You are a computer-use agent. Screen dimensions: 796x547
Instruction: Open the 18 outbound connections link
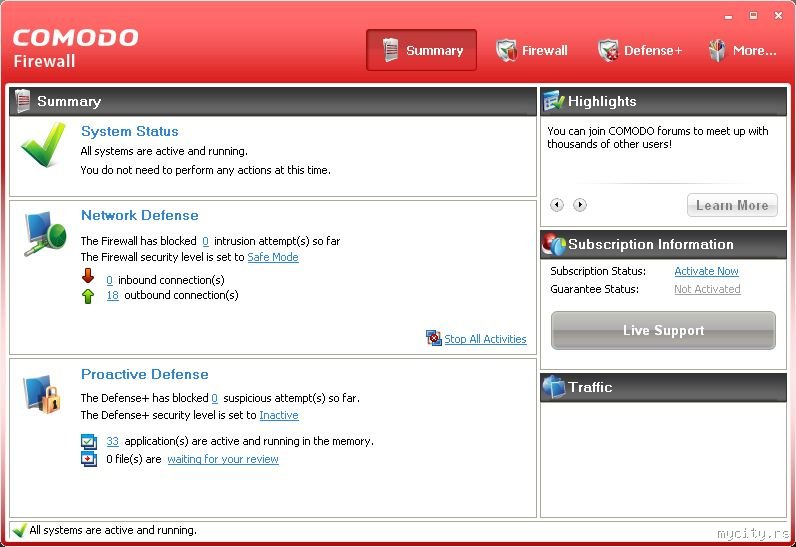(x=112, y=295)
